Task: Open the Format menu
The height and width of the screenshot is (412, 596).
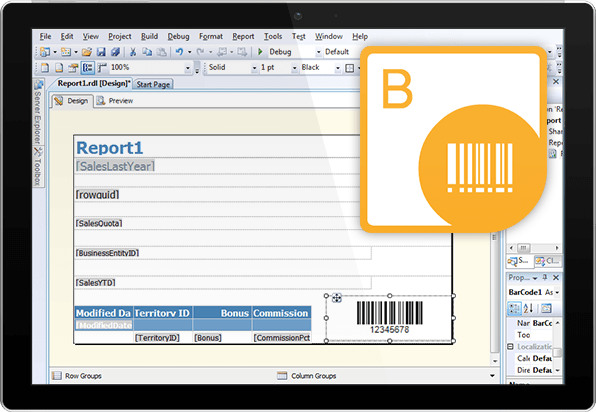Action: (211, 36)
